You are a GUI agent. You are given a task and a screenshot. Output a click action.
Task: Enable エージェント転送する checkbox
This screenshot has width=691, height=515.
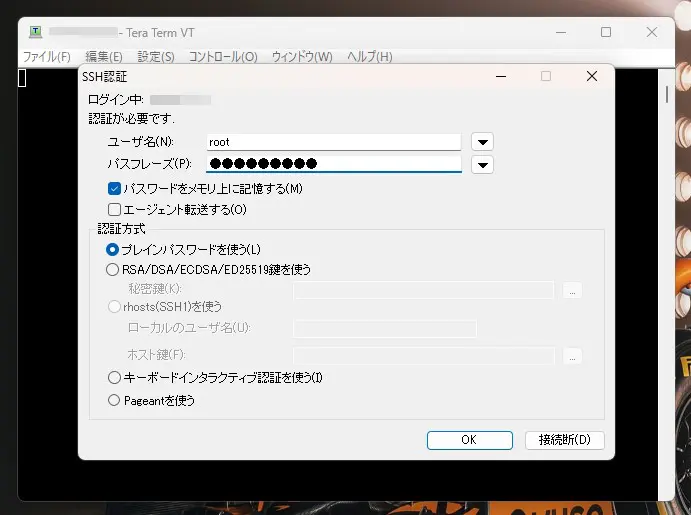point(114,210)
